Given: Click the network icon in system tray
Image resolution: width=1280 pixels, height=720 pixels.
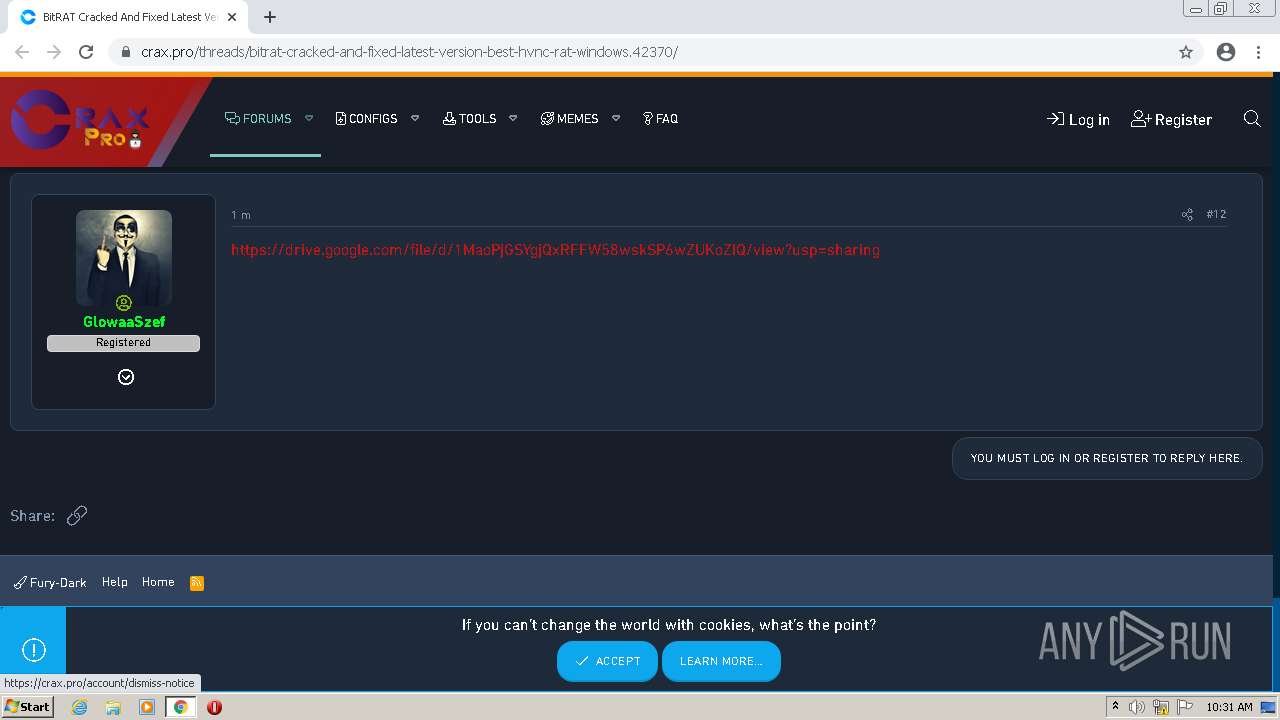Looking at the screenshot, I should tap(1161, 707).
